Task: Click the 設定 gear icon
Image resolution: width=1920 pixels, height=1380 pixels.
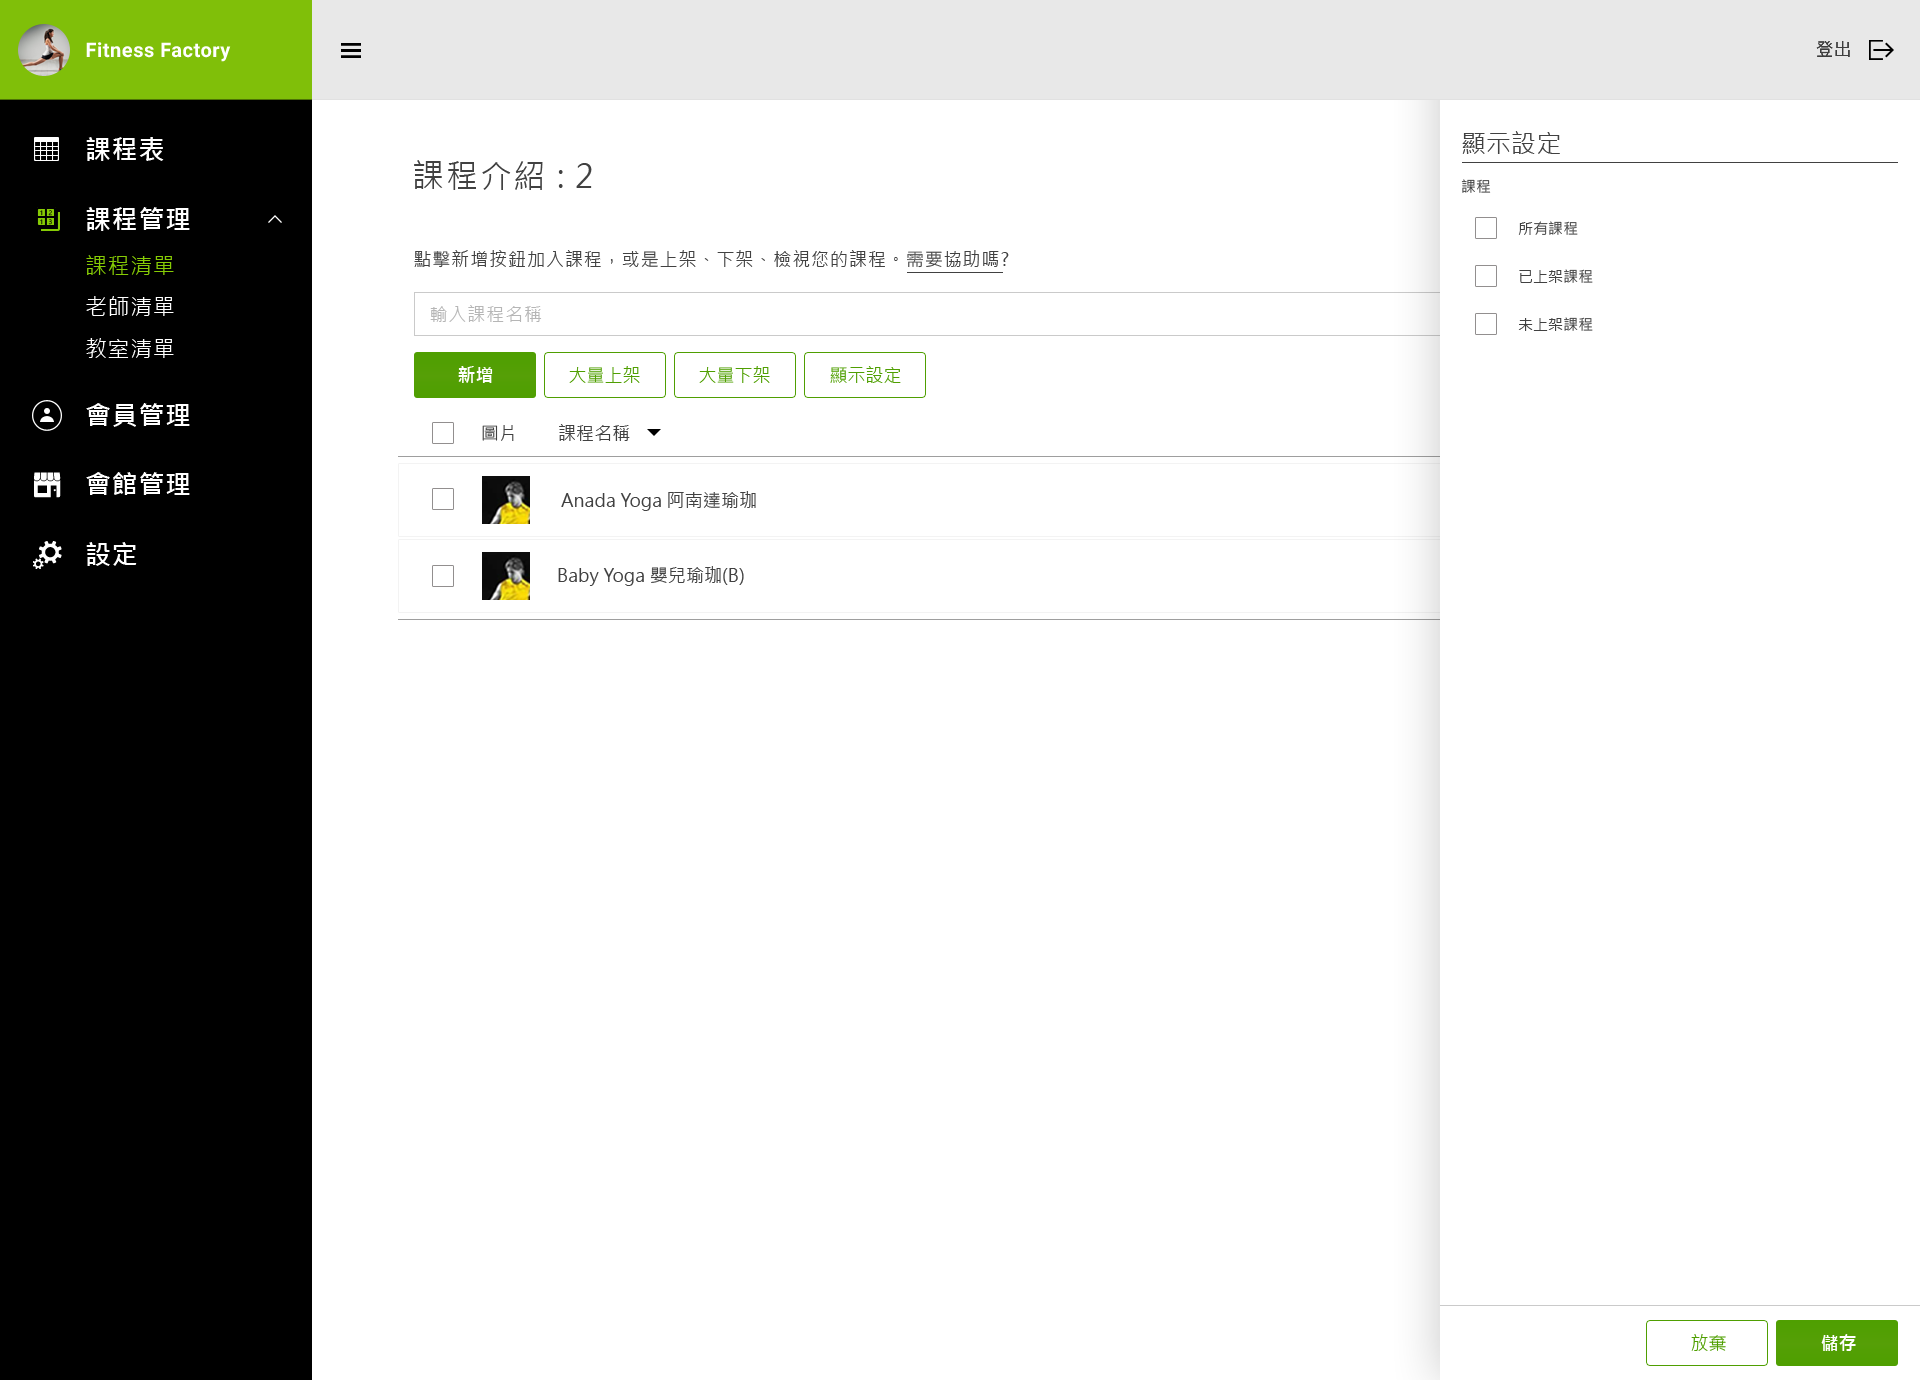Action: click(x=47, y=555)
